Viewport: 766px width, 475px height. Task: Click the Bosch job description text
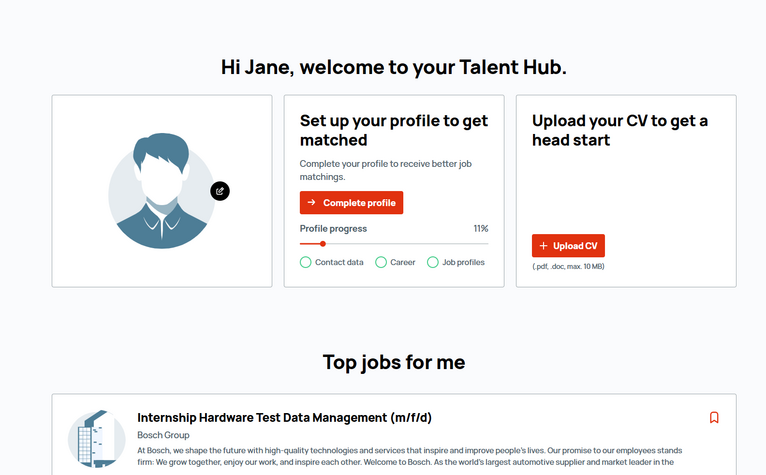409,456
